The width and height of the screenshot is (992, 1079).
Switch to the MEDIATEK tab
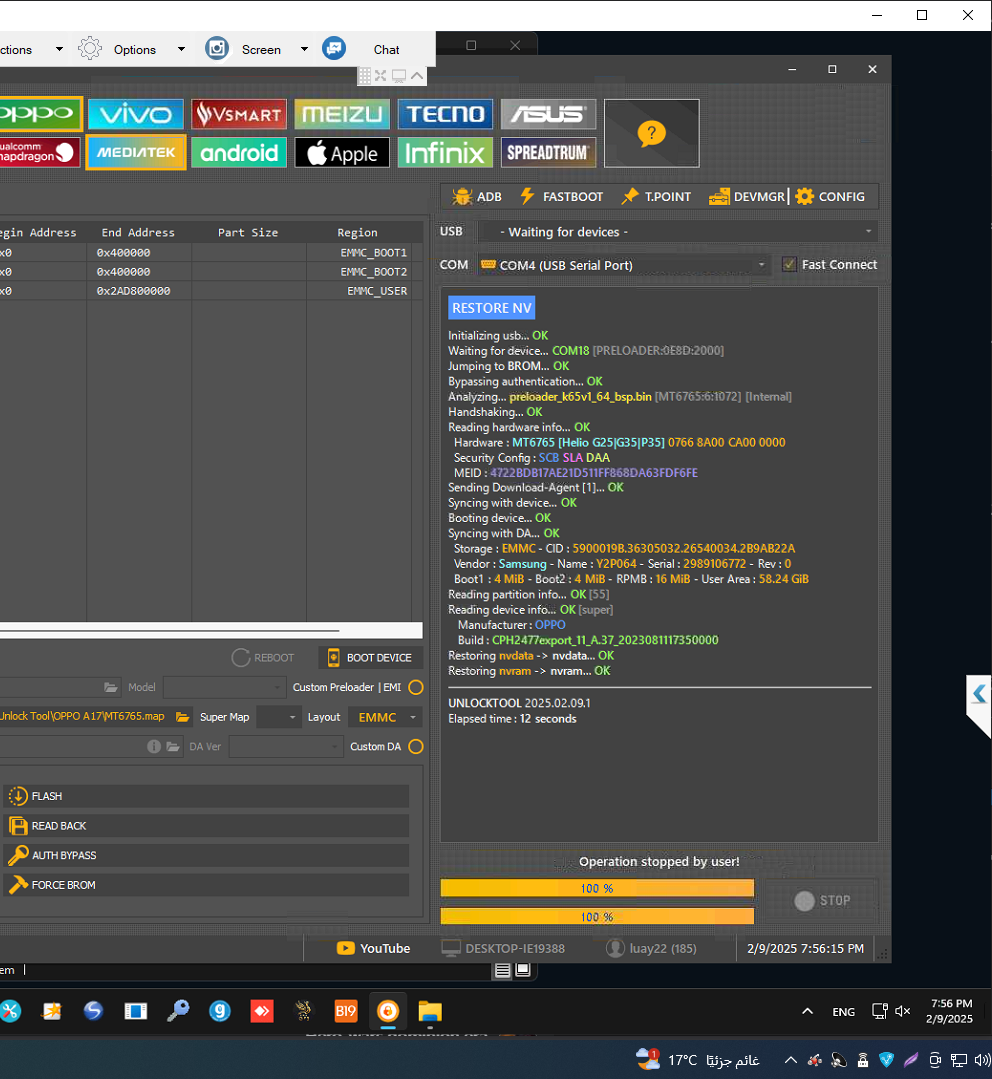(136, 152)
